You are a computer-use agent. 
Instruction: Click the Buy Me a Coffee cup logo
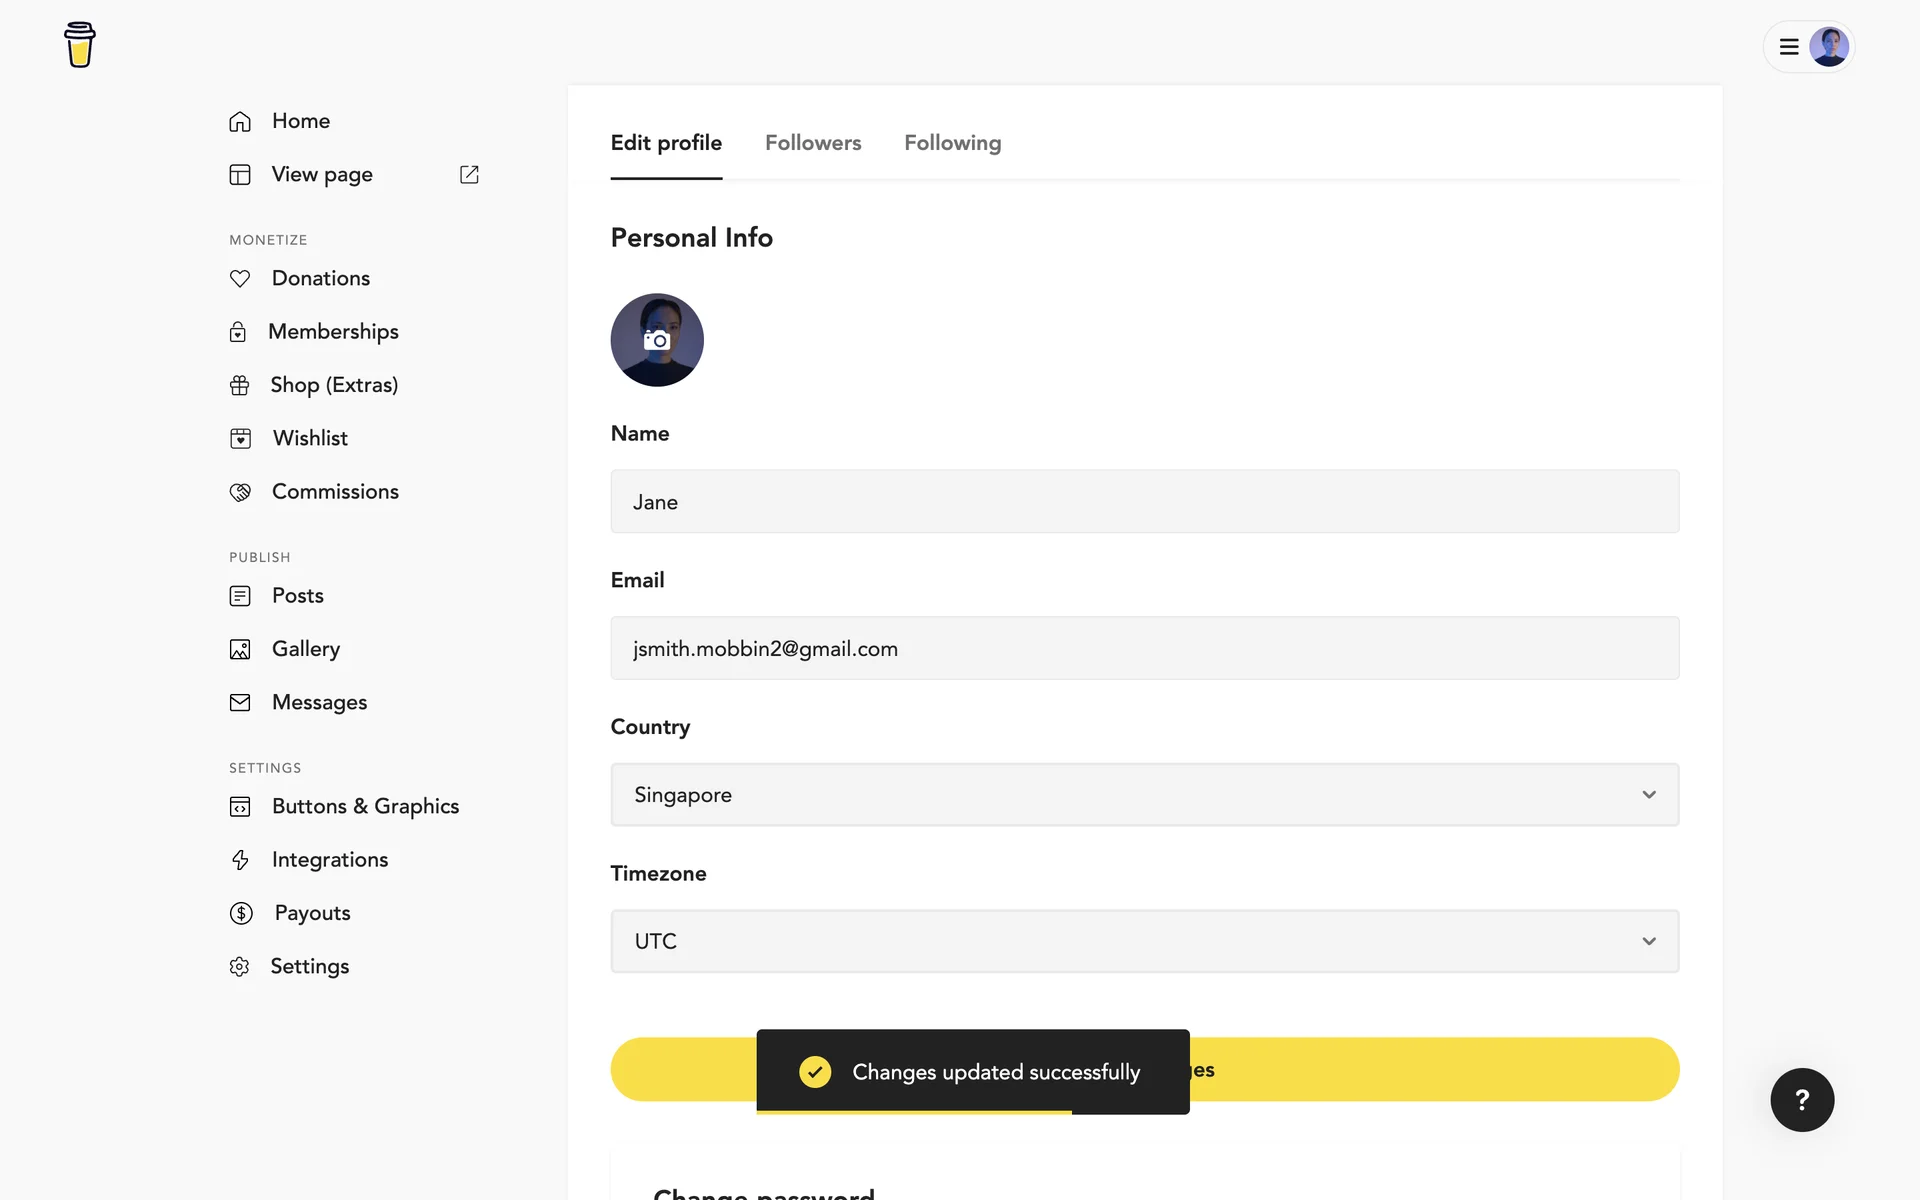[x=79, y=45]
